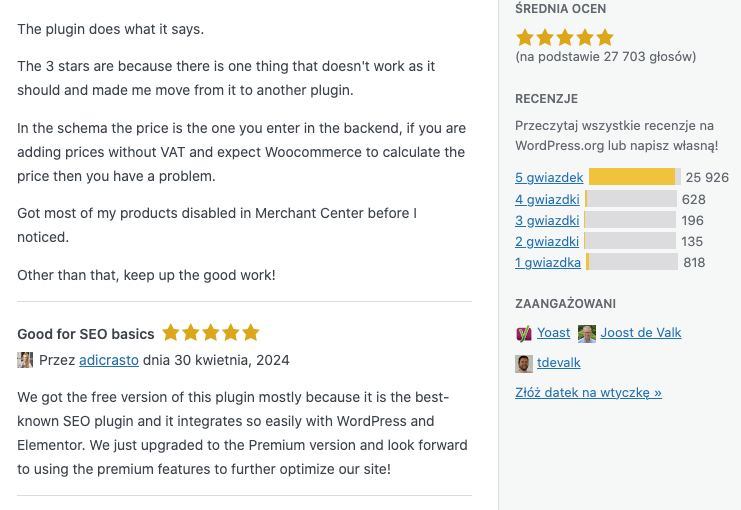This screenshot has height=510, width=741.
Task: Click the 4-star rating bar
Action: [632, 199]
